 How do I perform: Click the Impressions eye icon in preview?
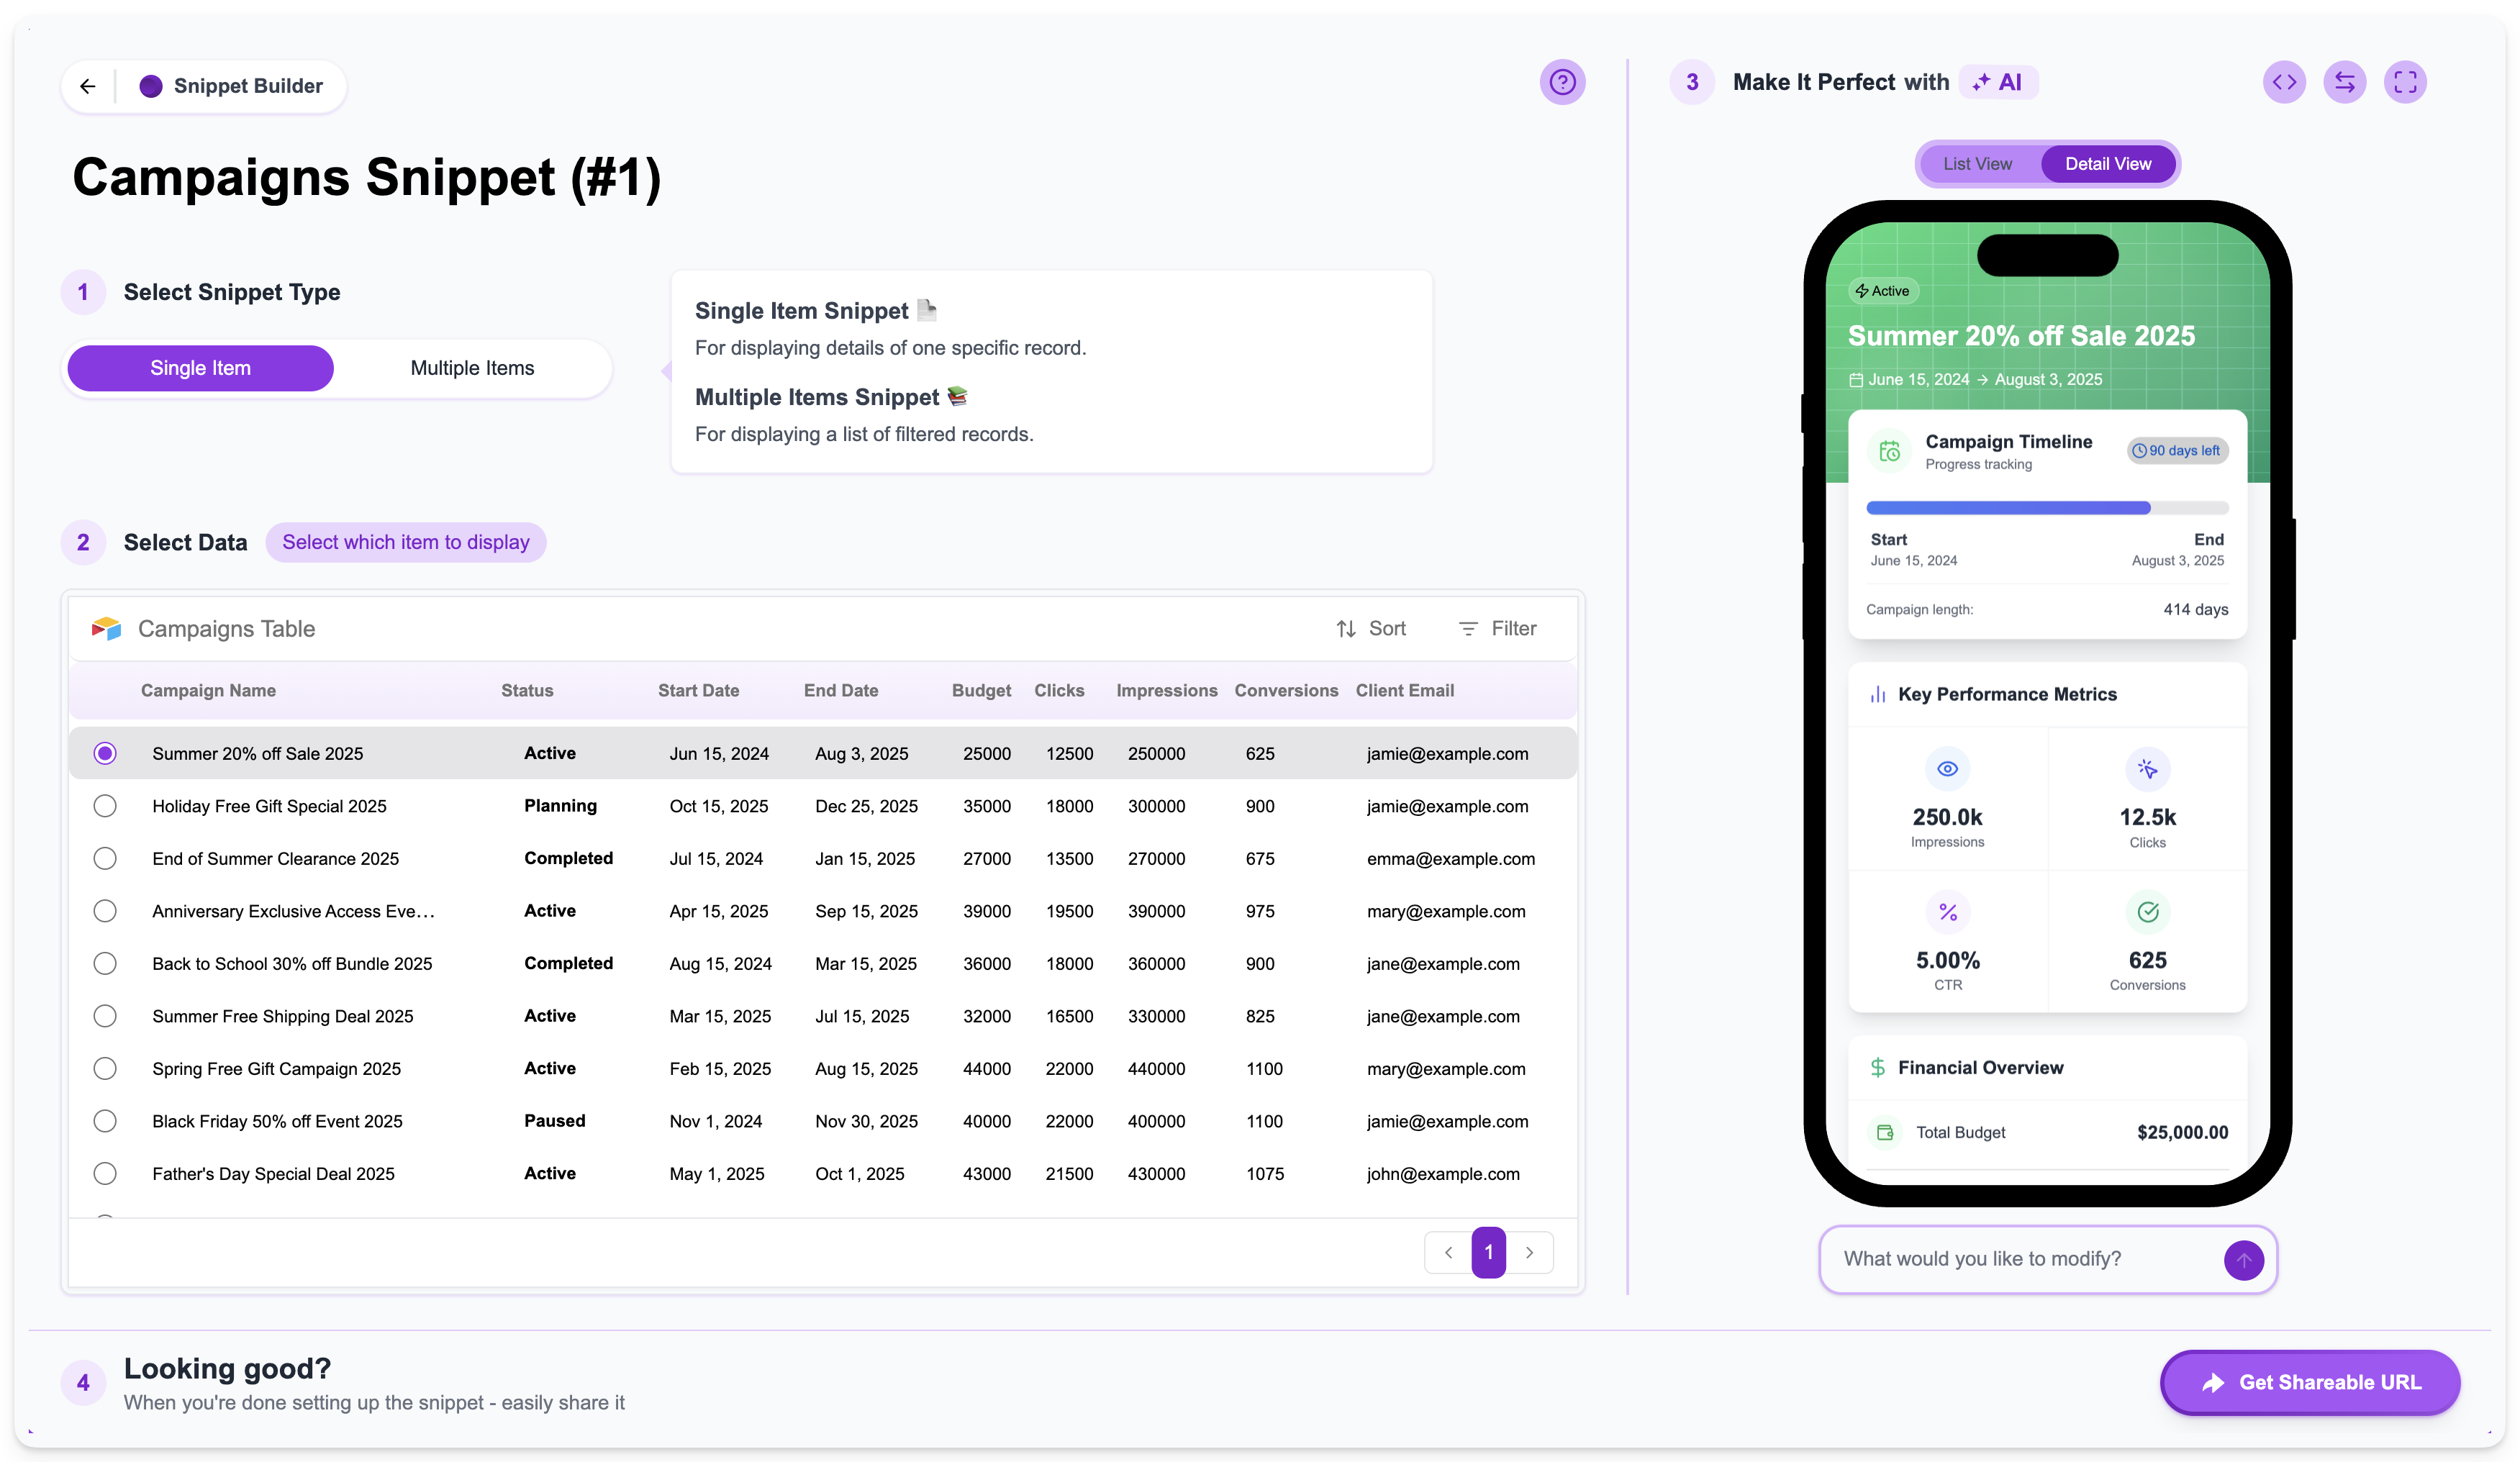[x=1947, y=769]
